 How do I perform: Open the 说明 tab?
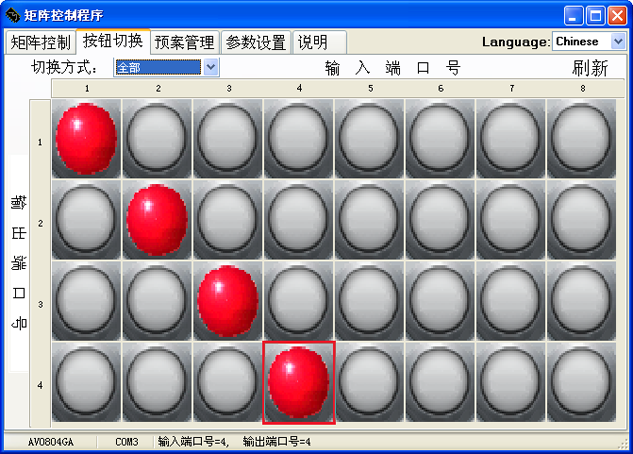(312, 43)
